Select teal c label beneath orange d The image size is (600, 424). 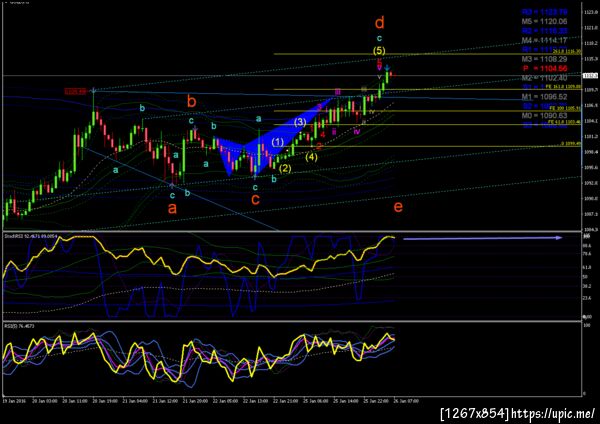tap(379, 39)
